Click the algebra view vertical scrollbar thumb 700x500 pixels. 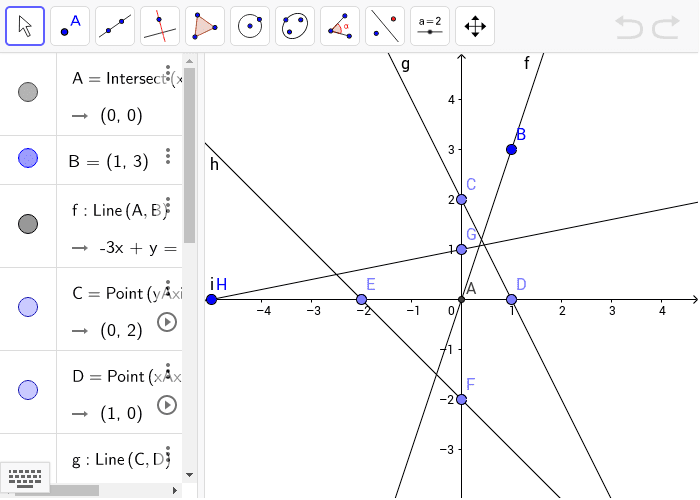[189, 156]
